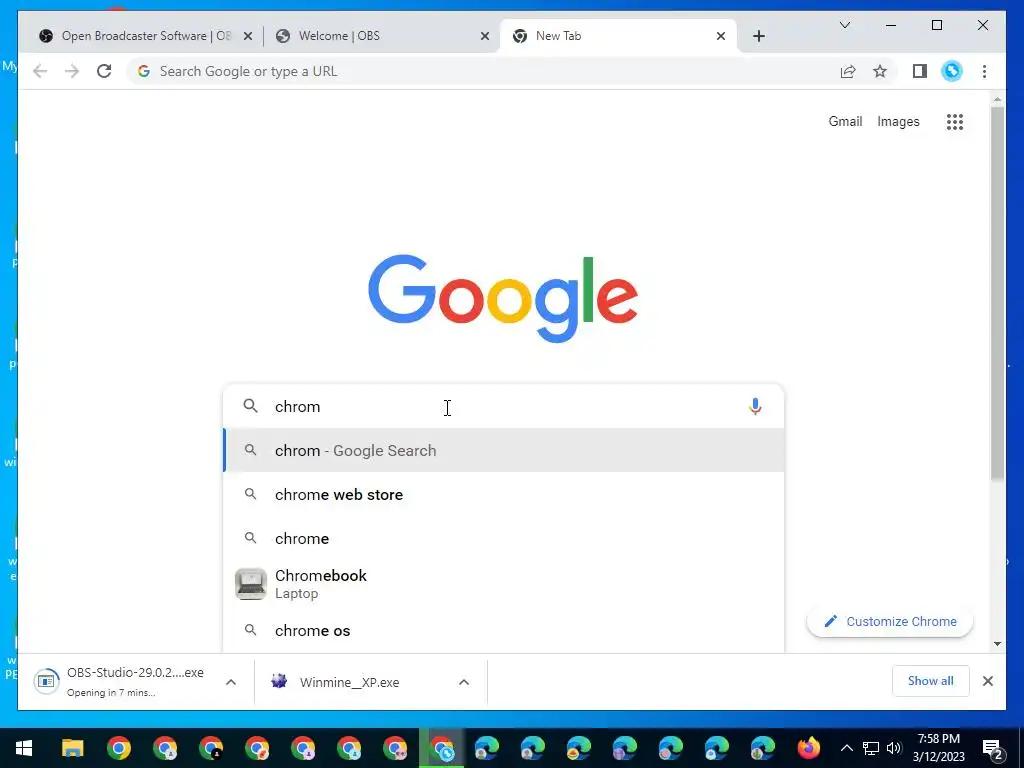Open the Windows Start menu
Screen dimensions: 1024x768
tap(24, 748)
